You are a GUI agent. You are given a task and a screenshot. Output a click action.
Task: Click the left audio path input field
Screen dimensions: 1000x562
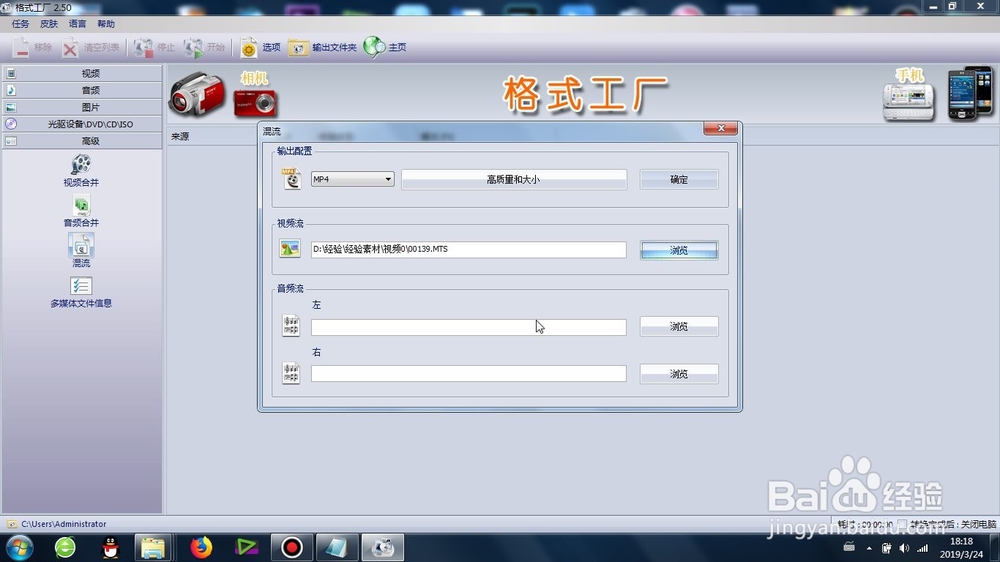(469, 327)
